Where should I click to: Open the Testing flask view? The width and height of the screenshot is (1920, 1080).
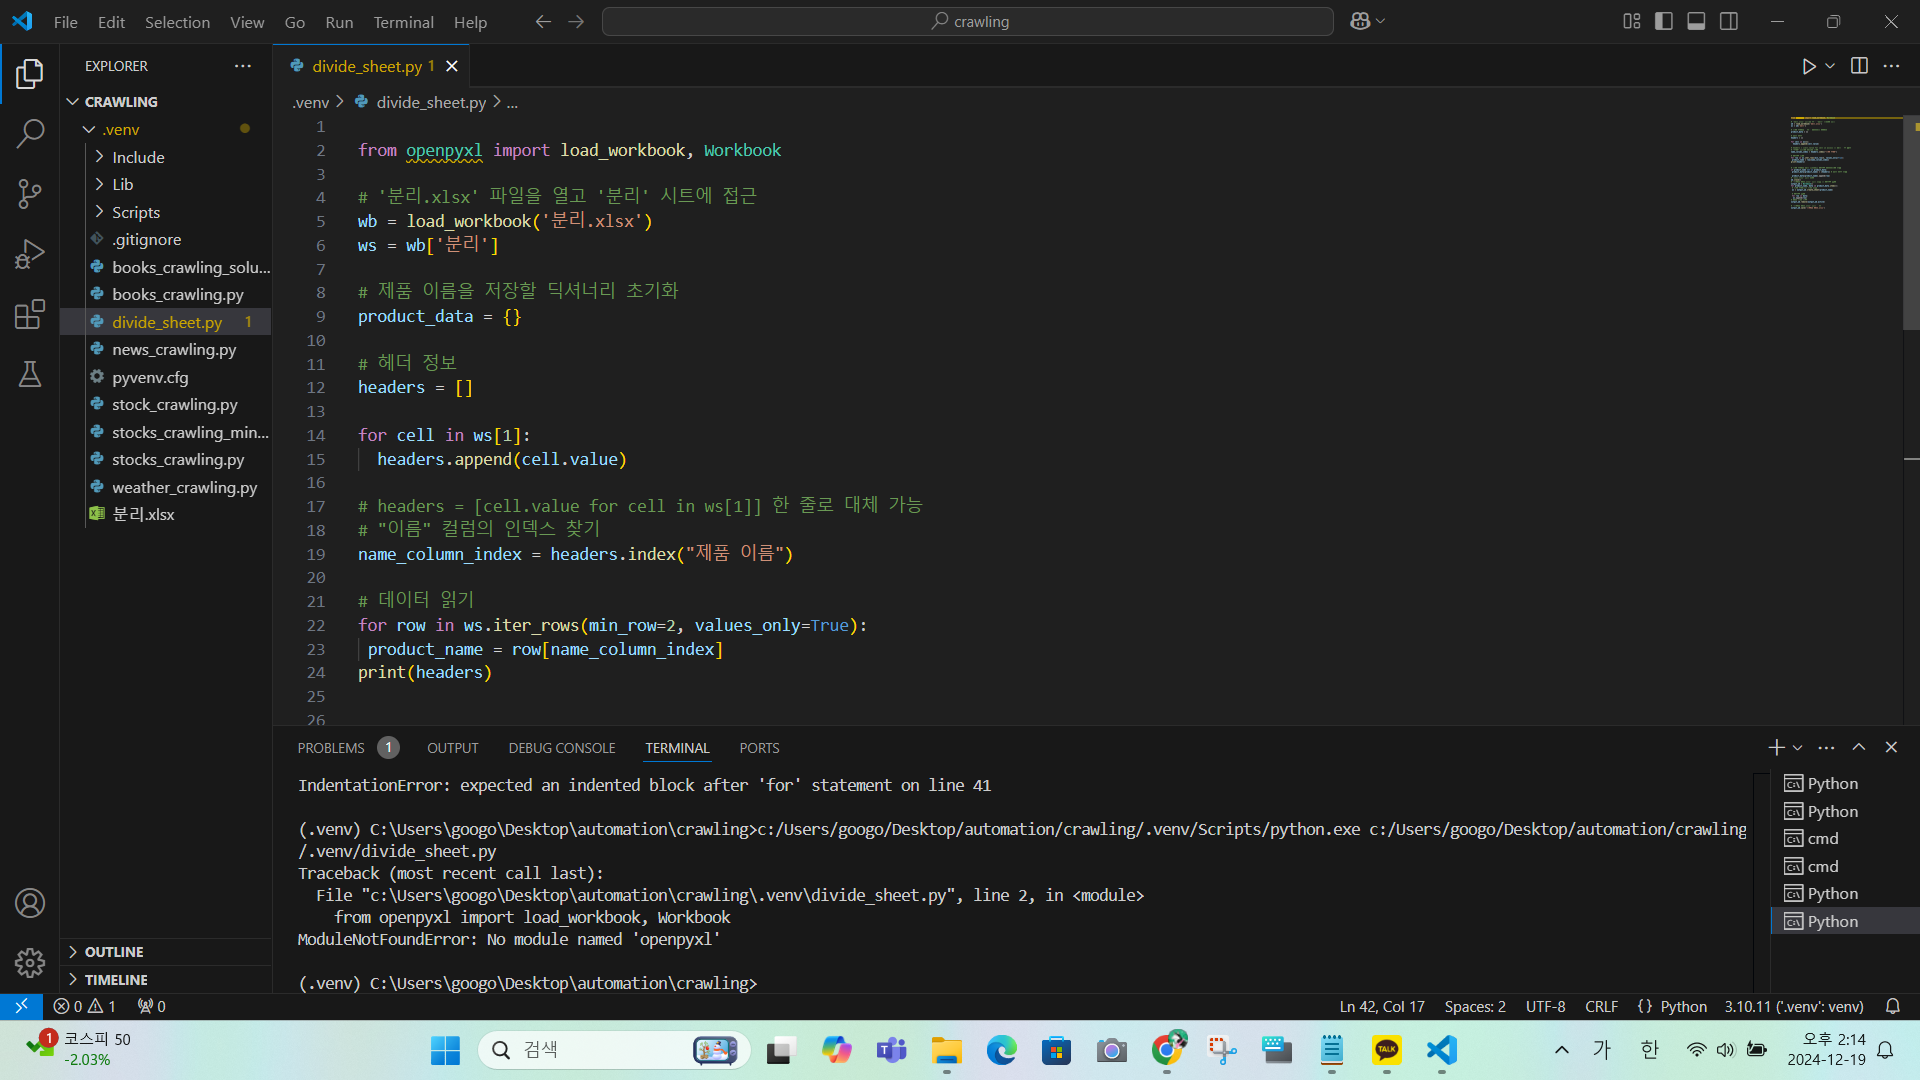click(30, 374)
